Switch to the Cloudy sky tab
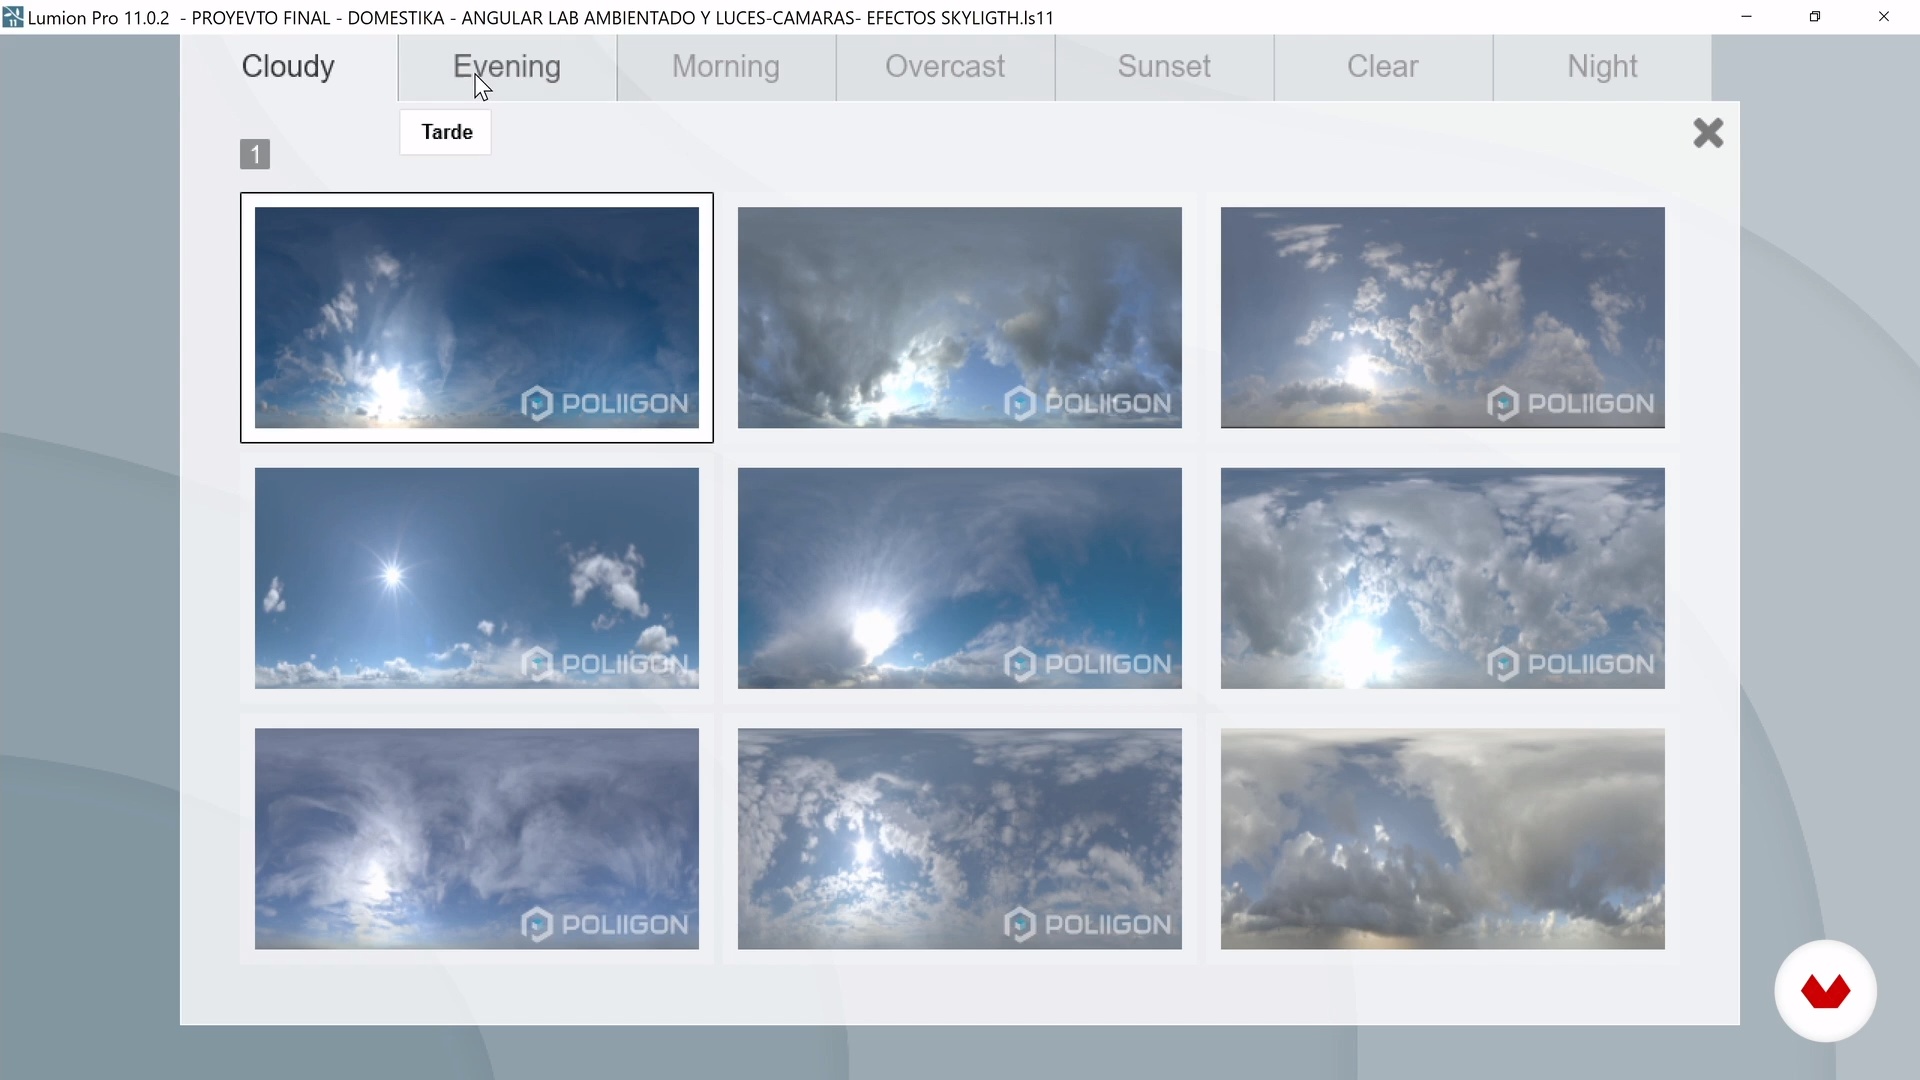Screen dimensions: 1920x1080 pos(289,67)
